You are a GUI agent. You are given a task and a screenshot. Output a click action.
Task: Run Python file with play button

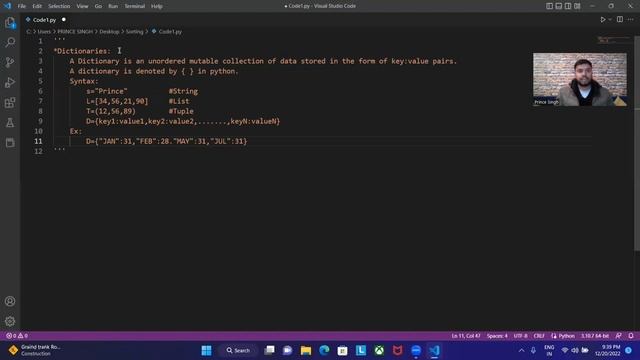tap(602, 20)
